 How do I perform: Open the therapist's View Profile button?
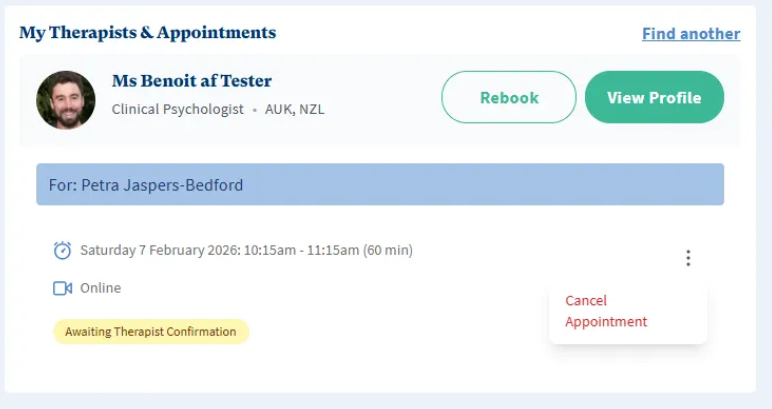654,97
